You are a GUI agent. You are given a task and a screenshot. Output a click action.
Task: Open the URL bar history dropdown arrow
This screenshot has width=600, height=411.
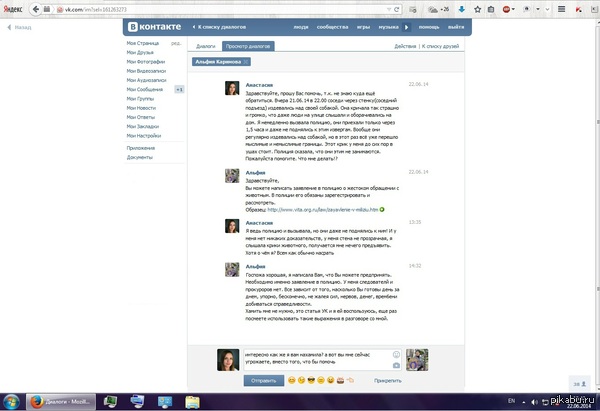point(389,10)
